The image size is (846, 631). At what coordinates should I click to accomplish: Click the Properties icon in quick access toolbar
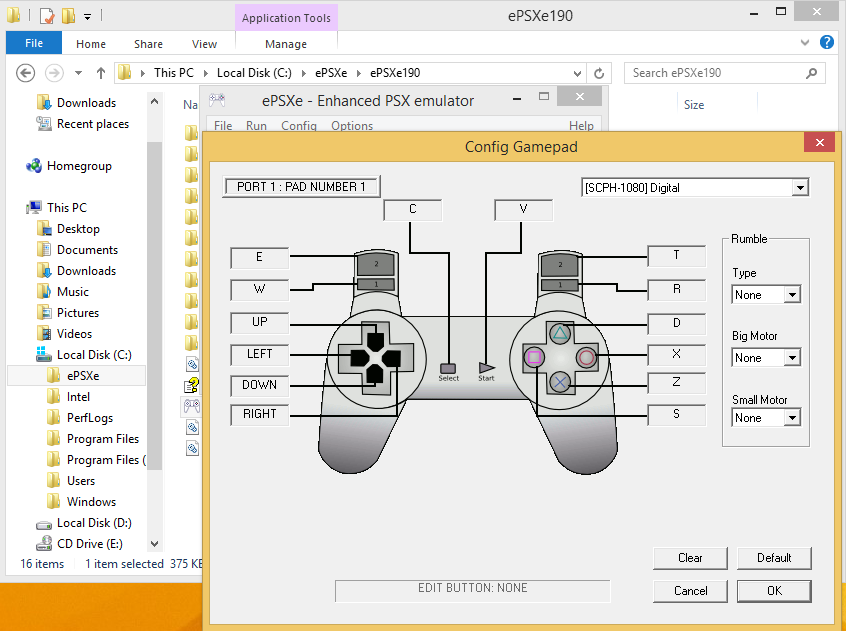pyautogui.click(x=47, y=16)
